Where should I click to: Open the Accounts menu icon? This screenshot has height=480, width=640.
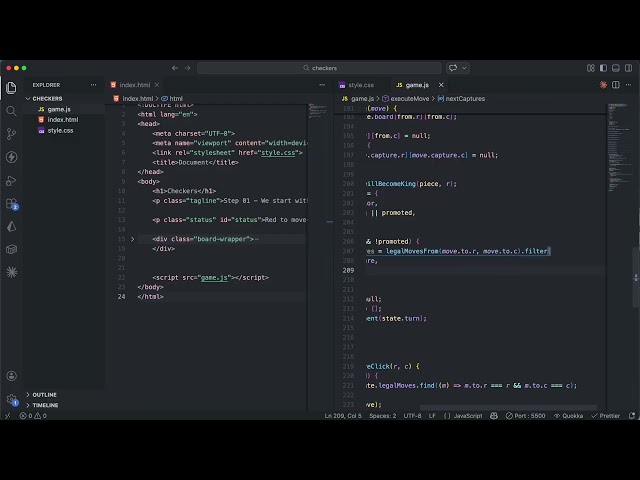tap(11, 376)
